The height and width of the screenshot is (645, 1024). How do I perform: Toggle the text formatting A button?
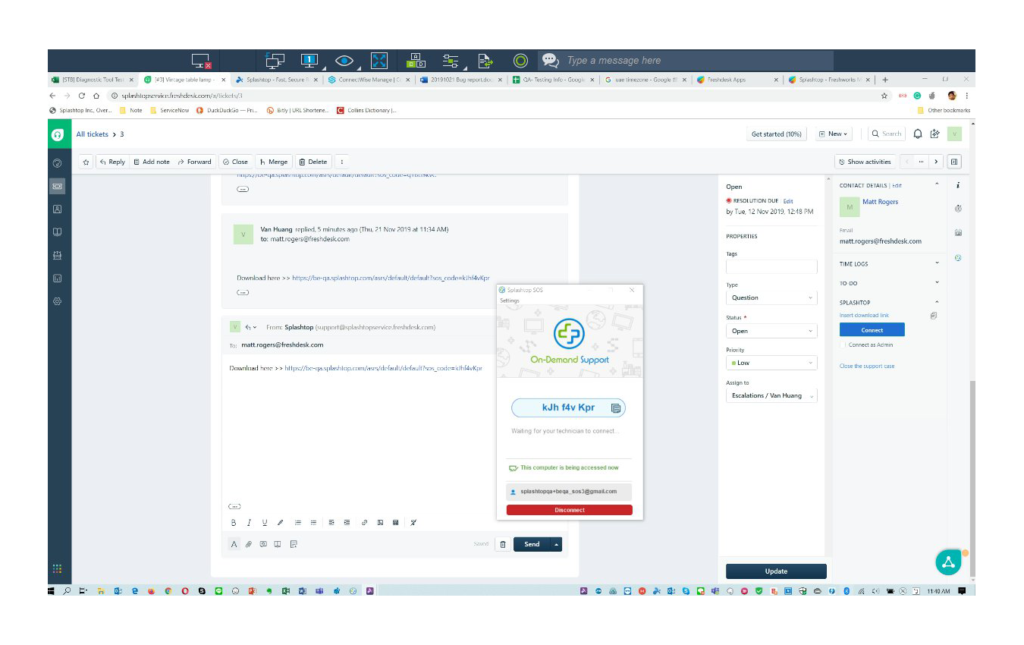pyautogui.click(x=234, y=544)
